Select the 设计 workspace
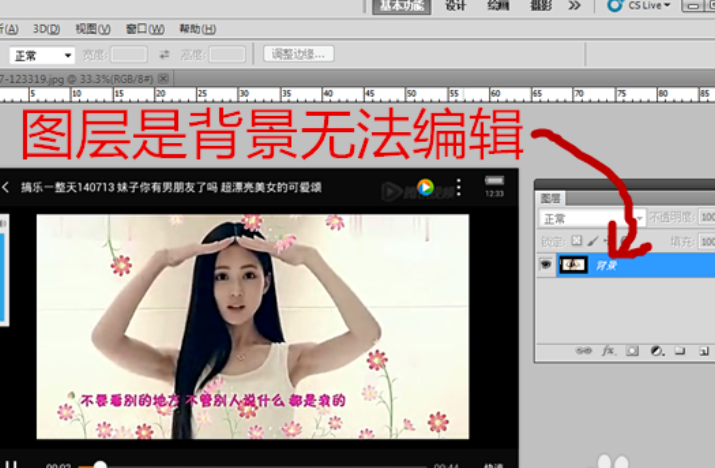 click(x=456, y=5)
